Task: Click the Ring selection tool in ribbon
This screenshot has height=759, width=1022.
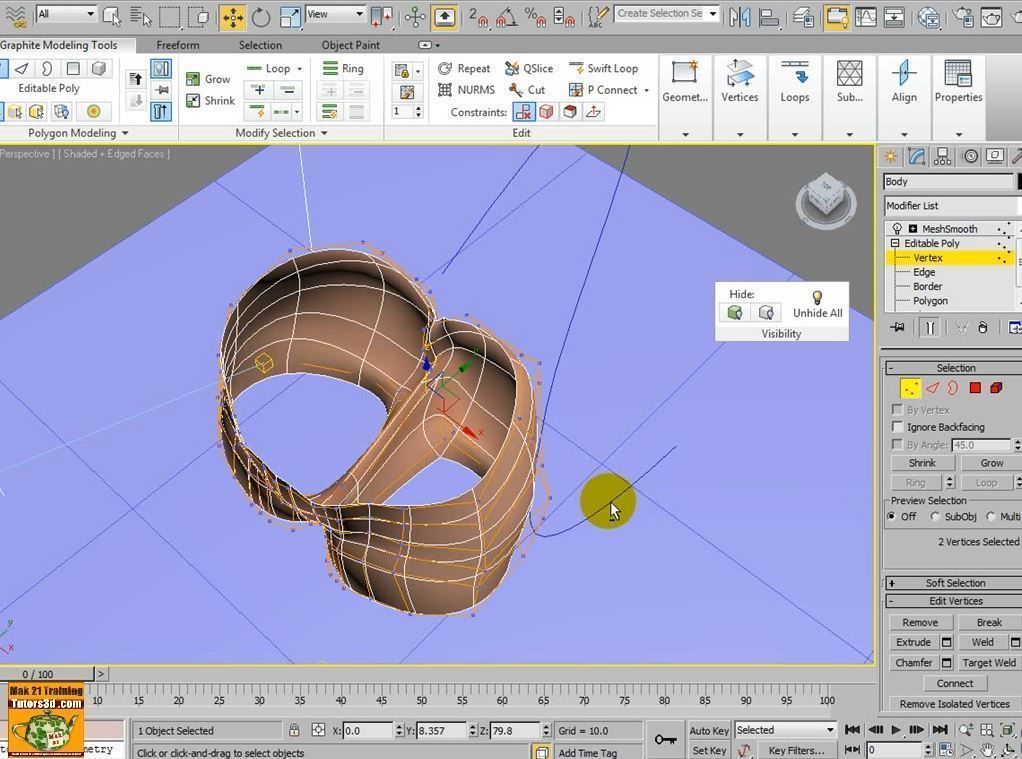Action: 343,68
